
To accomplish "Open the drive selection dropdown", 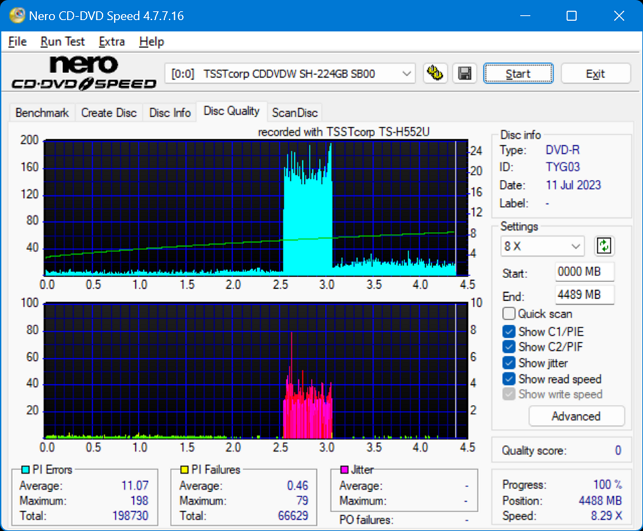I will point(290,74).
